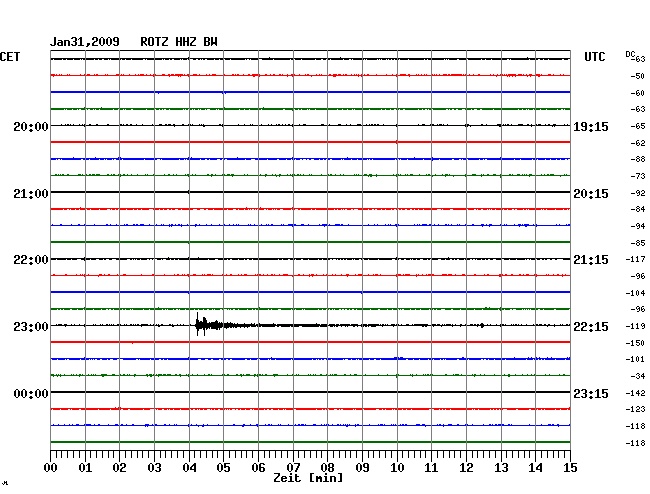Click the DC offset value -119
Viewport: 650px width, 494px height.
point(635,327)
